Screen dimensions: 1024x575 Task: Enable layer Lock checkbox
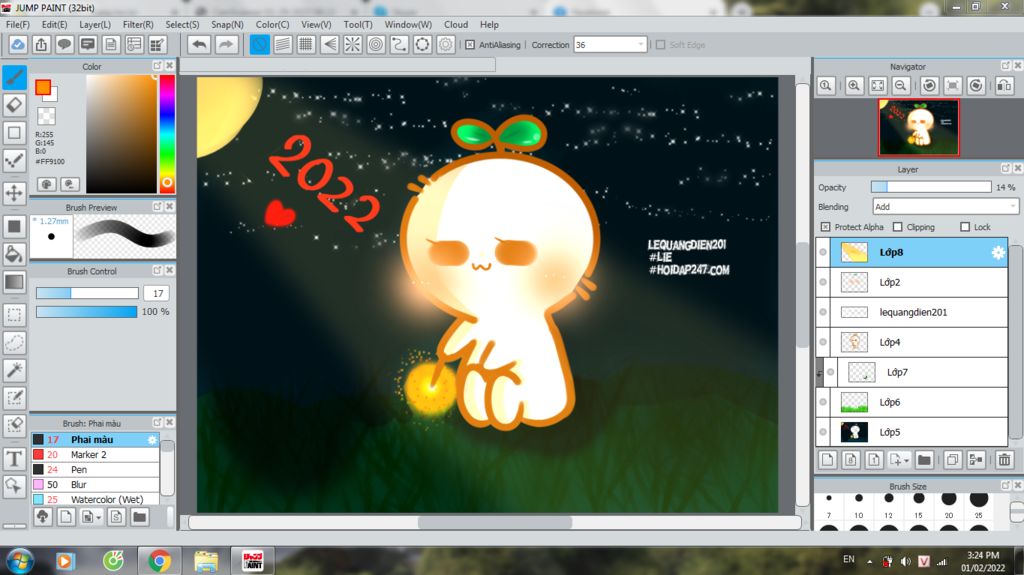click(x=965, y=227)
